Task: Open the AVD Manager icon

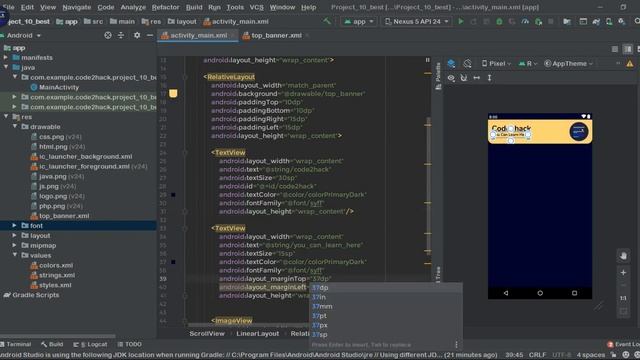Action: point(609,21)
